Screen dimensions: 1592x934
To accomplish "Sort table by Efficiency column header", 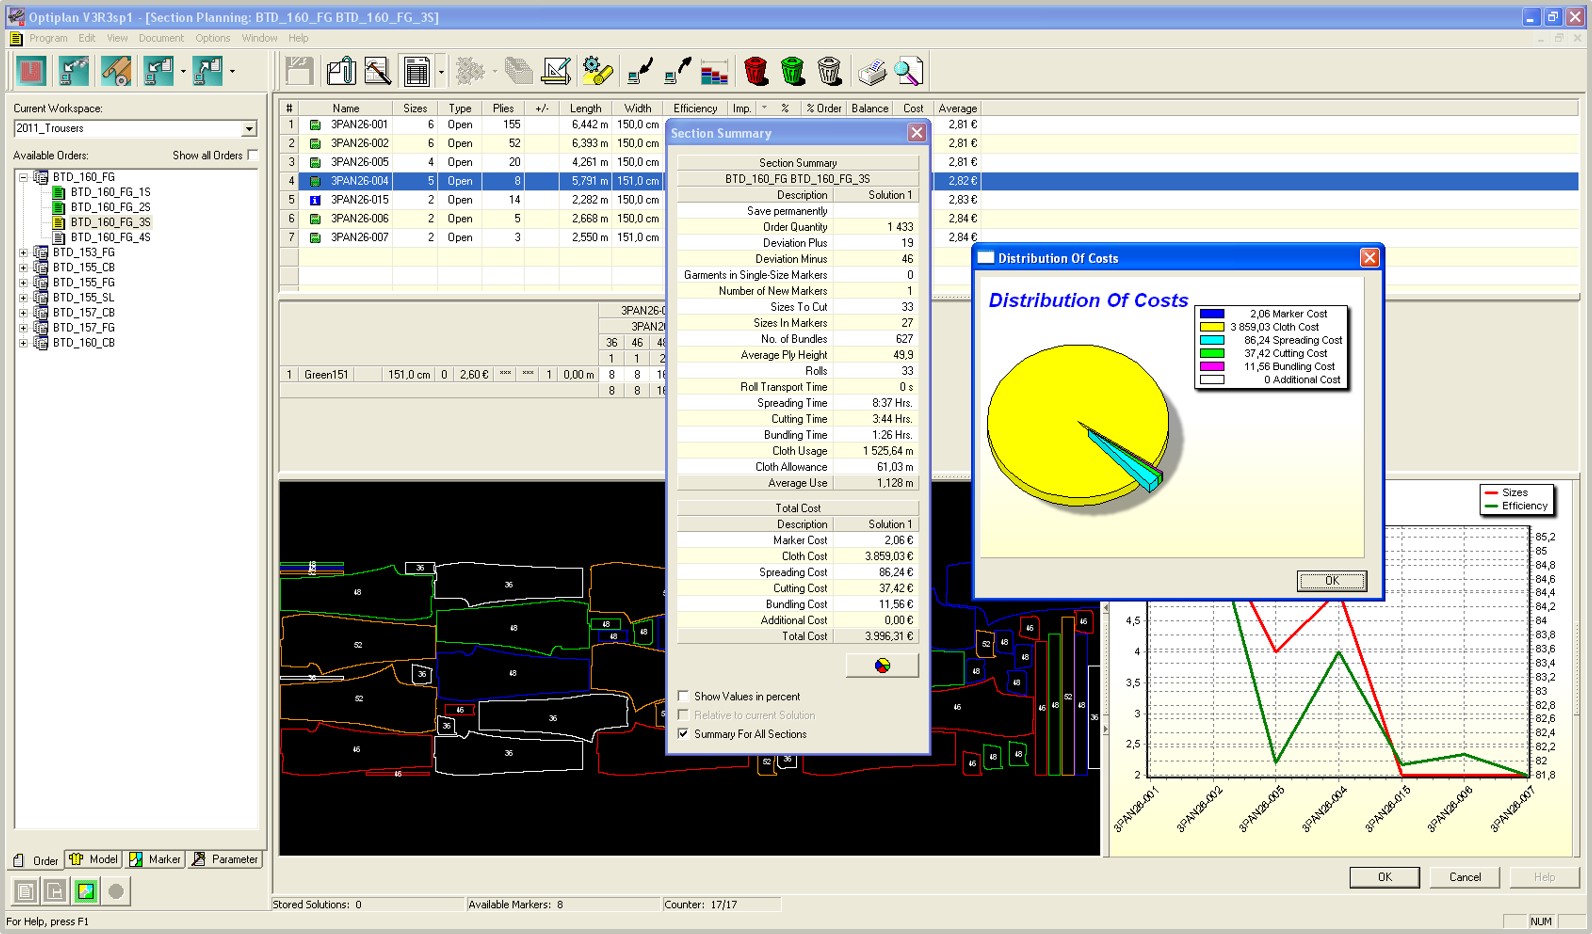I will coord(695,108).
